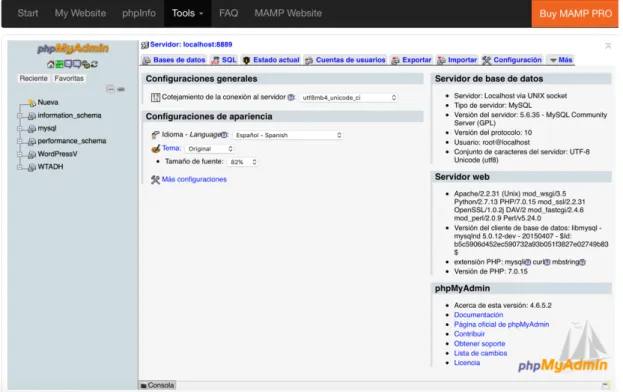Click the mysql database icon
This screenshot has width=623, height=392.
(x=32, y=129)
